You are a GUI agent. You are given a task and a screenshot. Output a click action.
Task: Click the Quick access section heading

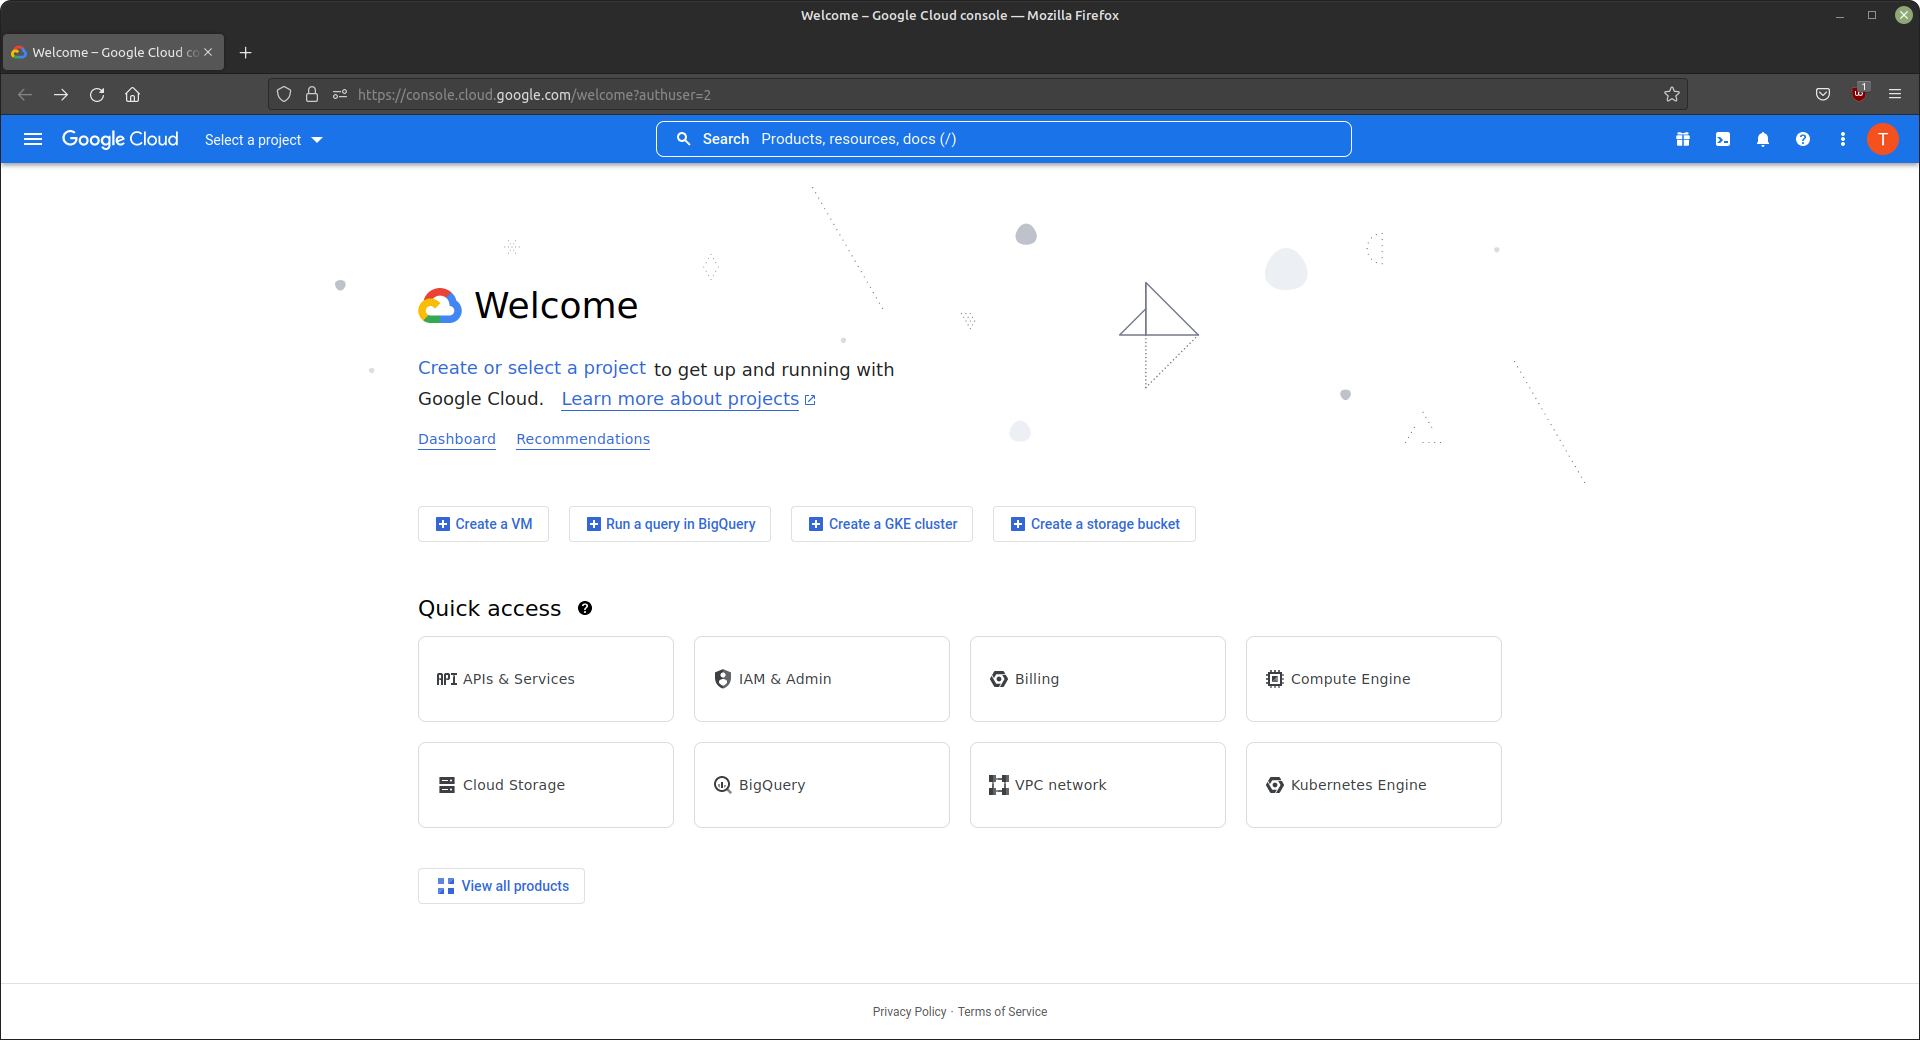489,608
